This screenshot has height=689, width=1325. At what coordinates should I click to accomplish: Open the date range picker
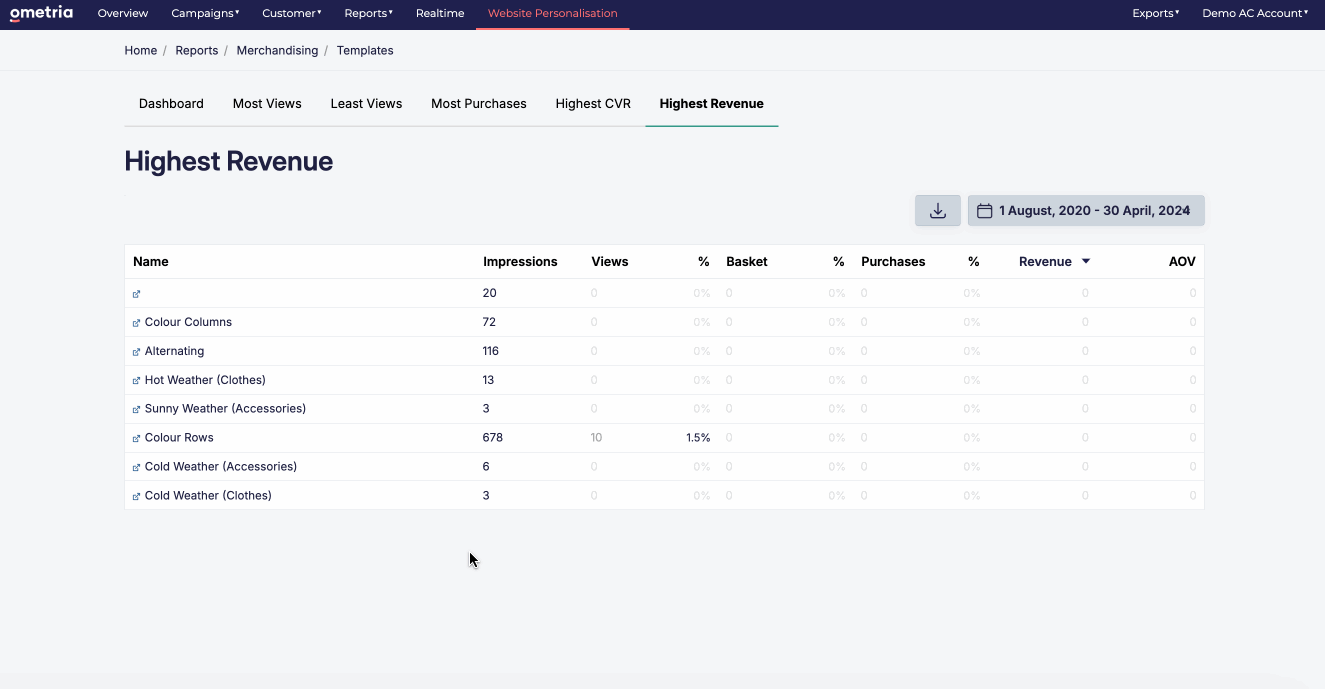click(1086, 211)
